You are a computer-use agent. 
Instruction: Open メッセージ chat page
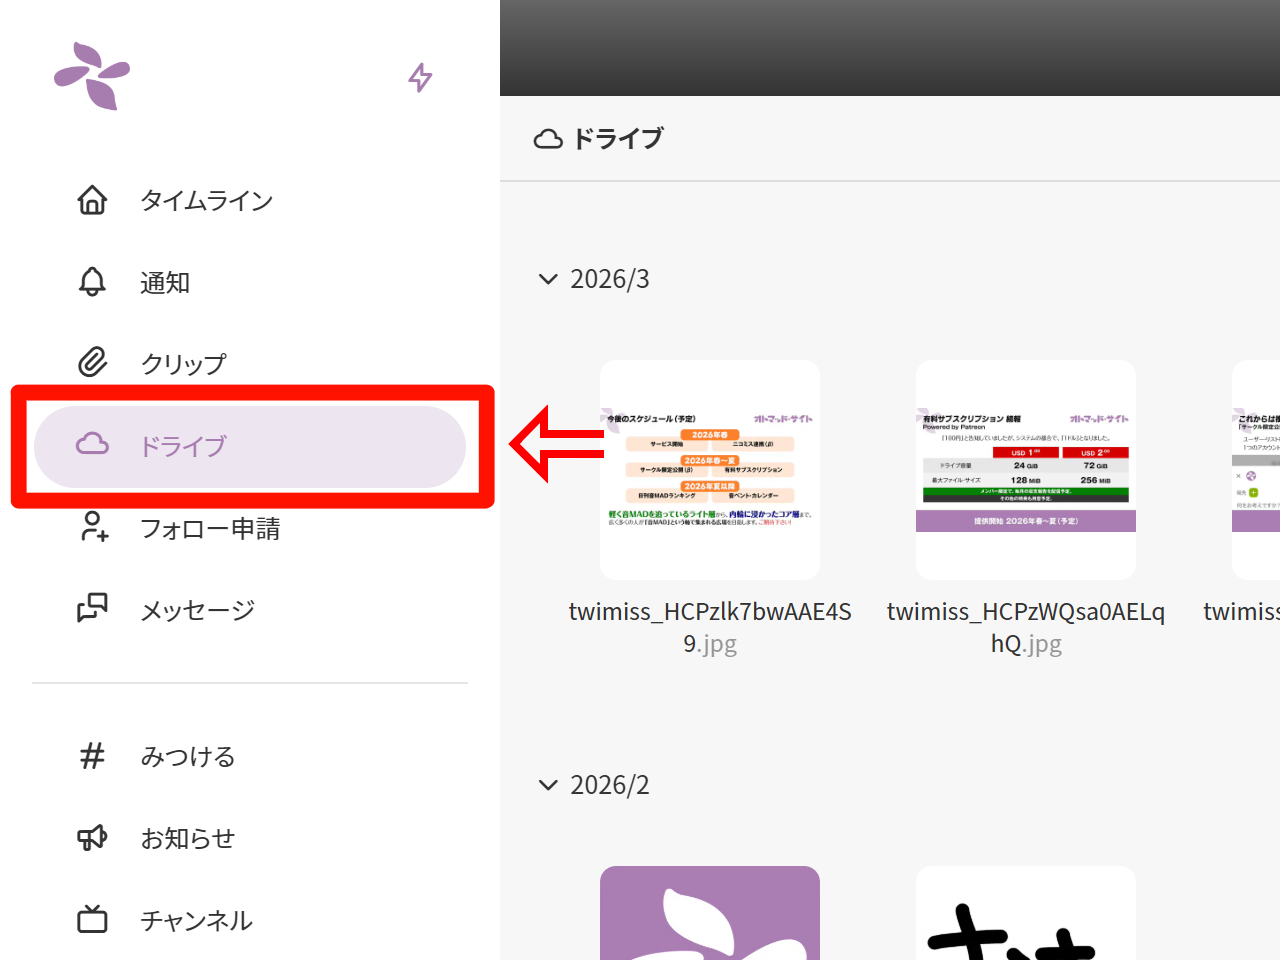[x=197, y=610]
